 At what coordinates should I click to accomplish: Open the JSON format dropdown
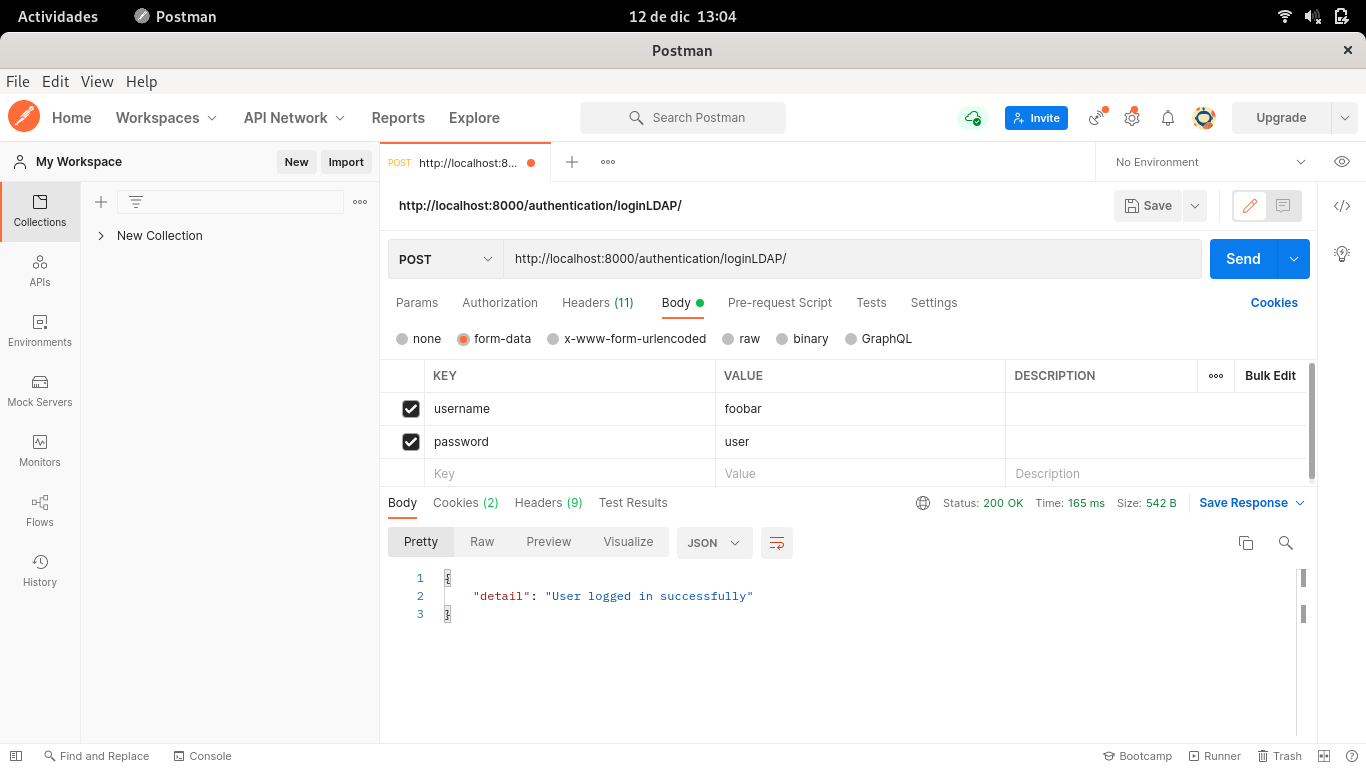714,543
